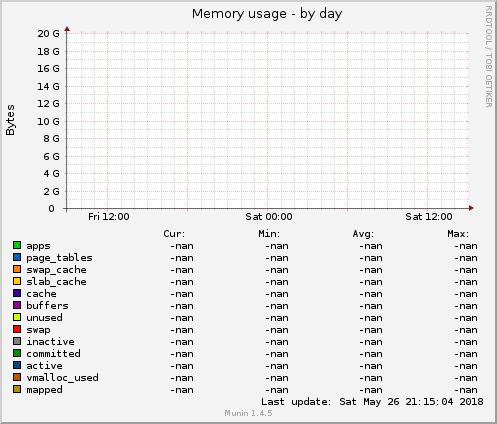Viewport: 497px width, 424px height.
Task: Click the apps Cur '-nan' value
Action: coord(182,246)
